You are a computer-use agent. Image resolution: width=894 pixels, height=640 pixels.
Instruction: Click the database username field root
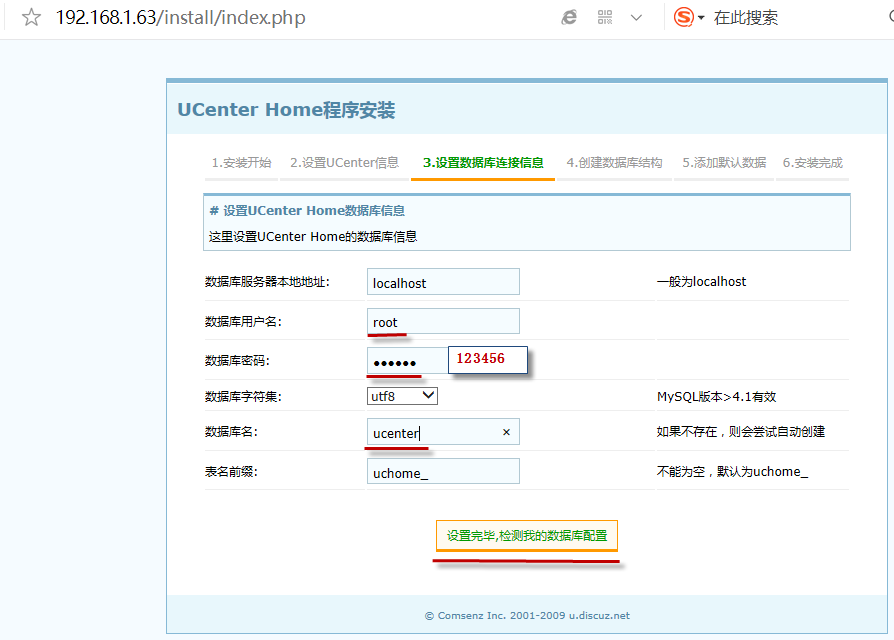[x=443, y=321]
